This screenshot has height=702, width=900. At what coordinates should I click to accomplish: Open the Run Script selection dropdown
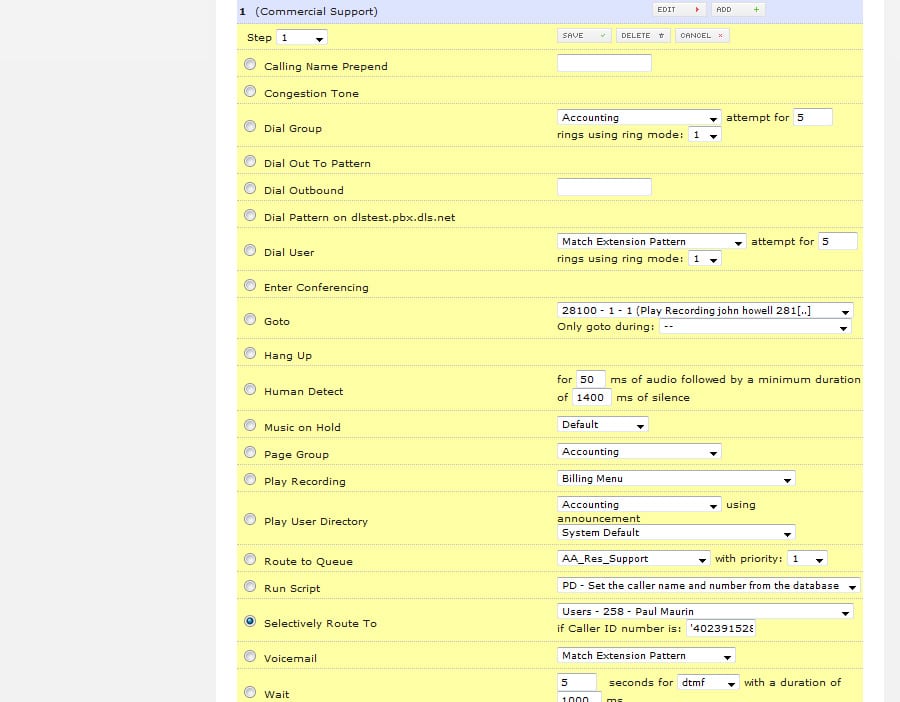(708, 586)
